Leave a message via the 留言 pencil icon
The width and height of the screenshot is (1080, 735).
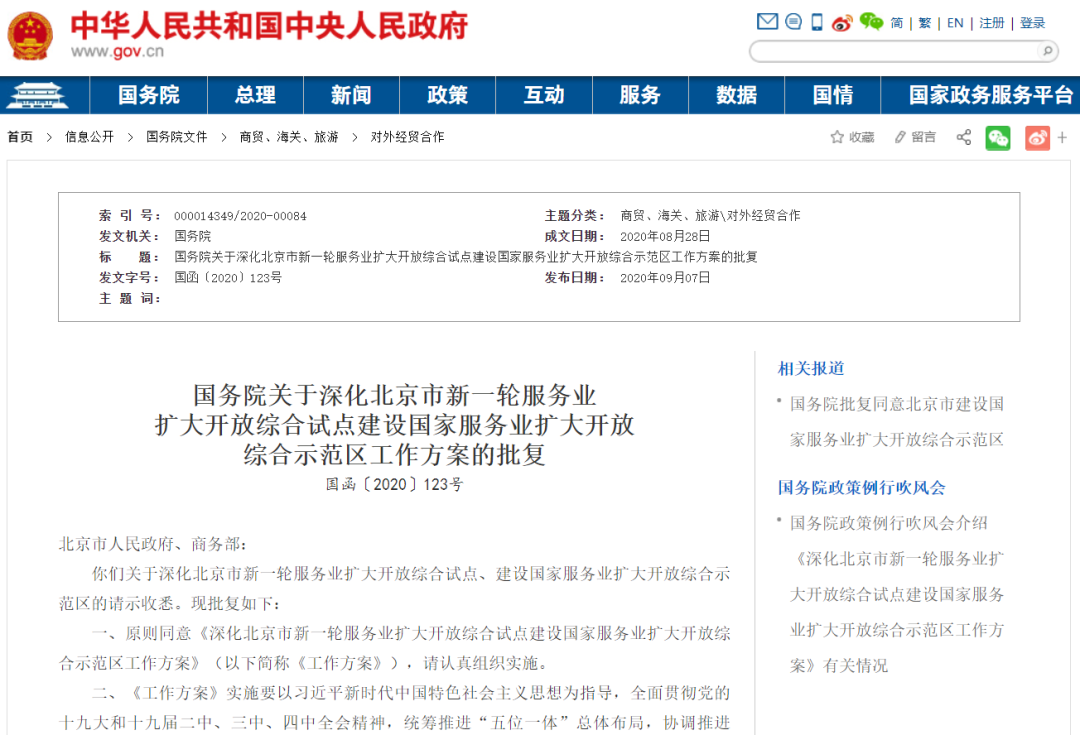pyautogui.click(x=914, y=137)
